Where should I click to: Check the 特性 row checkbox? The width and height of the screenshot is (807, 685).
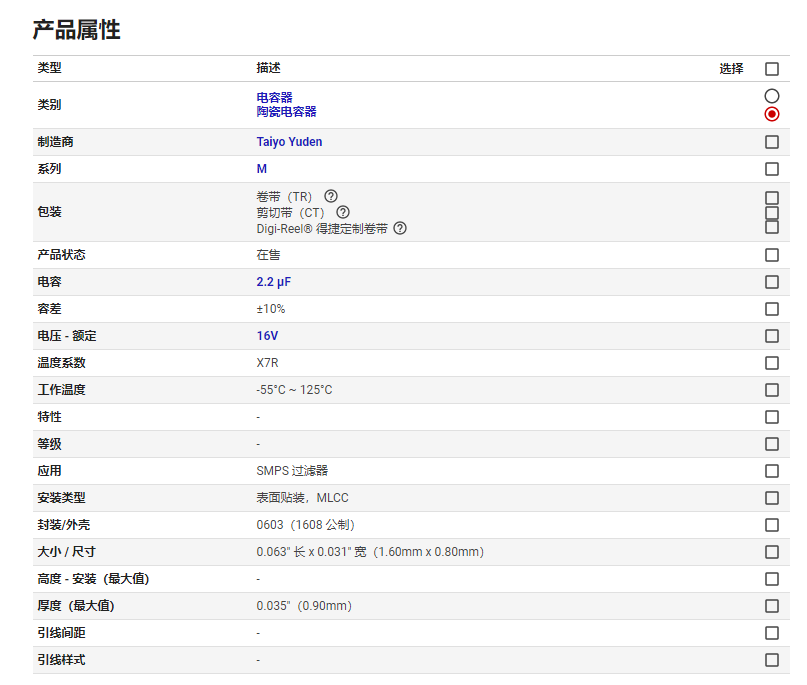point(771,417)
